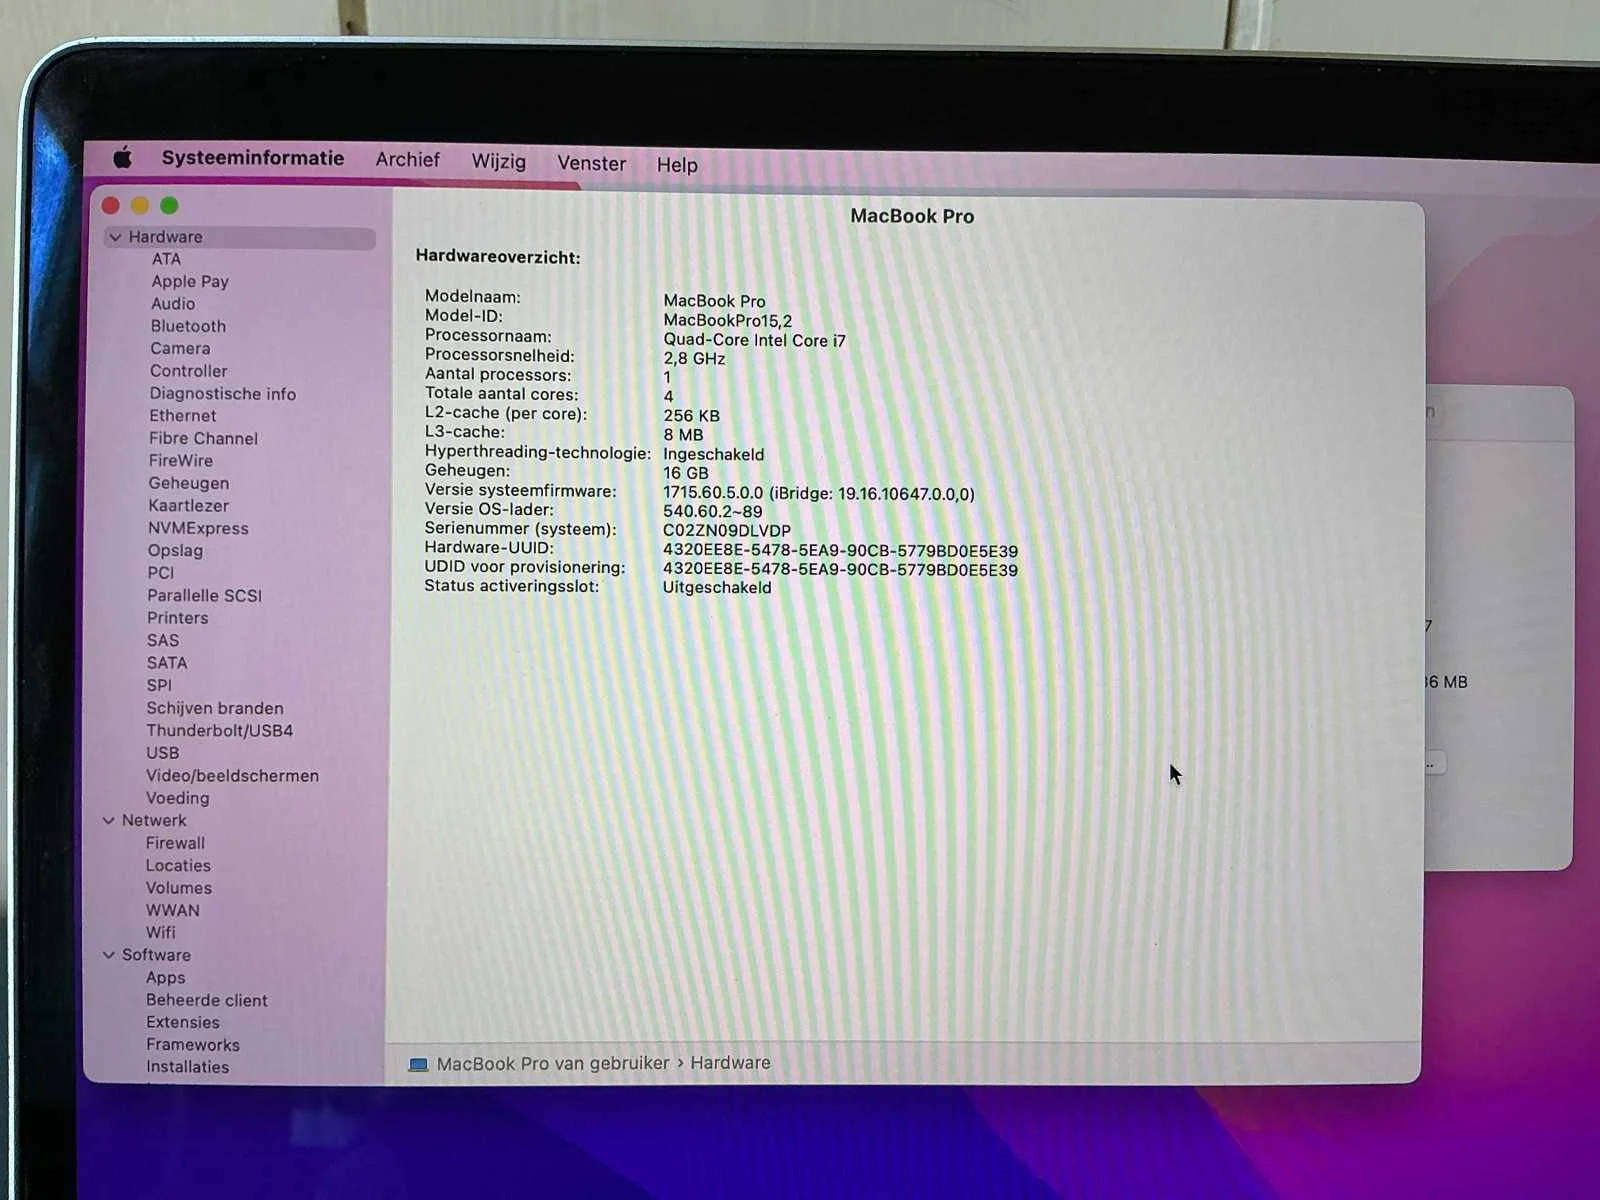This screenshot has width=1600, height=1200.
Task: Click the Model-ID value MacBookPro15,2
Action: (728, 321)
